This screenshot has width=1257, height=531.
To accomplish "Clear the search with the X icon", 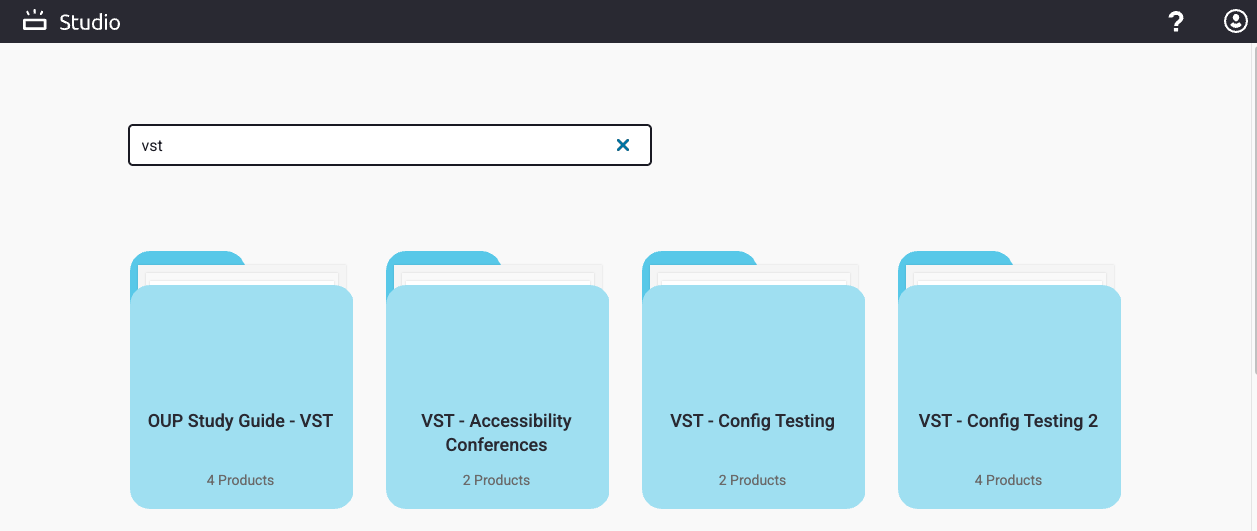I will [x=623, y=145].
